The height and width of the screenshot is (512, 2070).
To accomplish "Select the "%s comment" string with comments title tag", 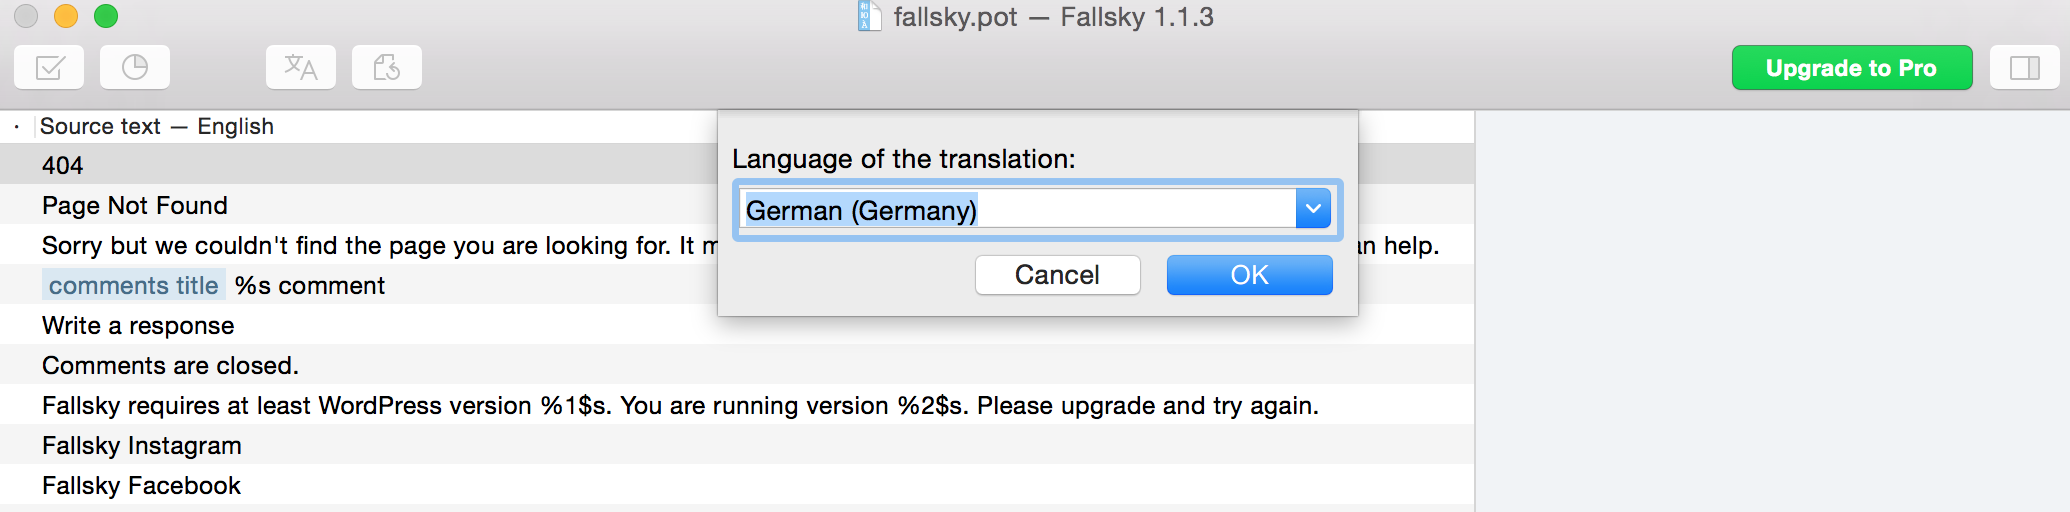I will tap(310, 286).
